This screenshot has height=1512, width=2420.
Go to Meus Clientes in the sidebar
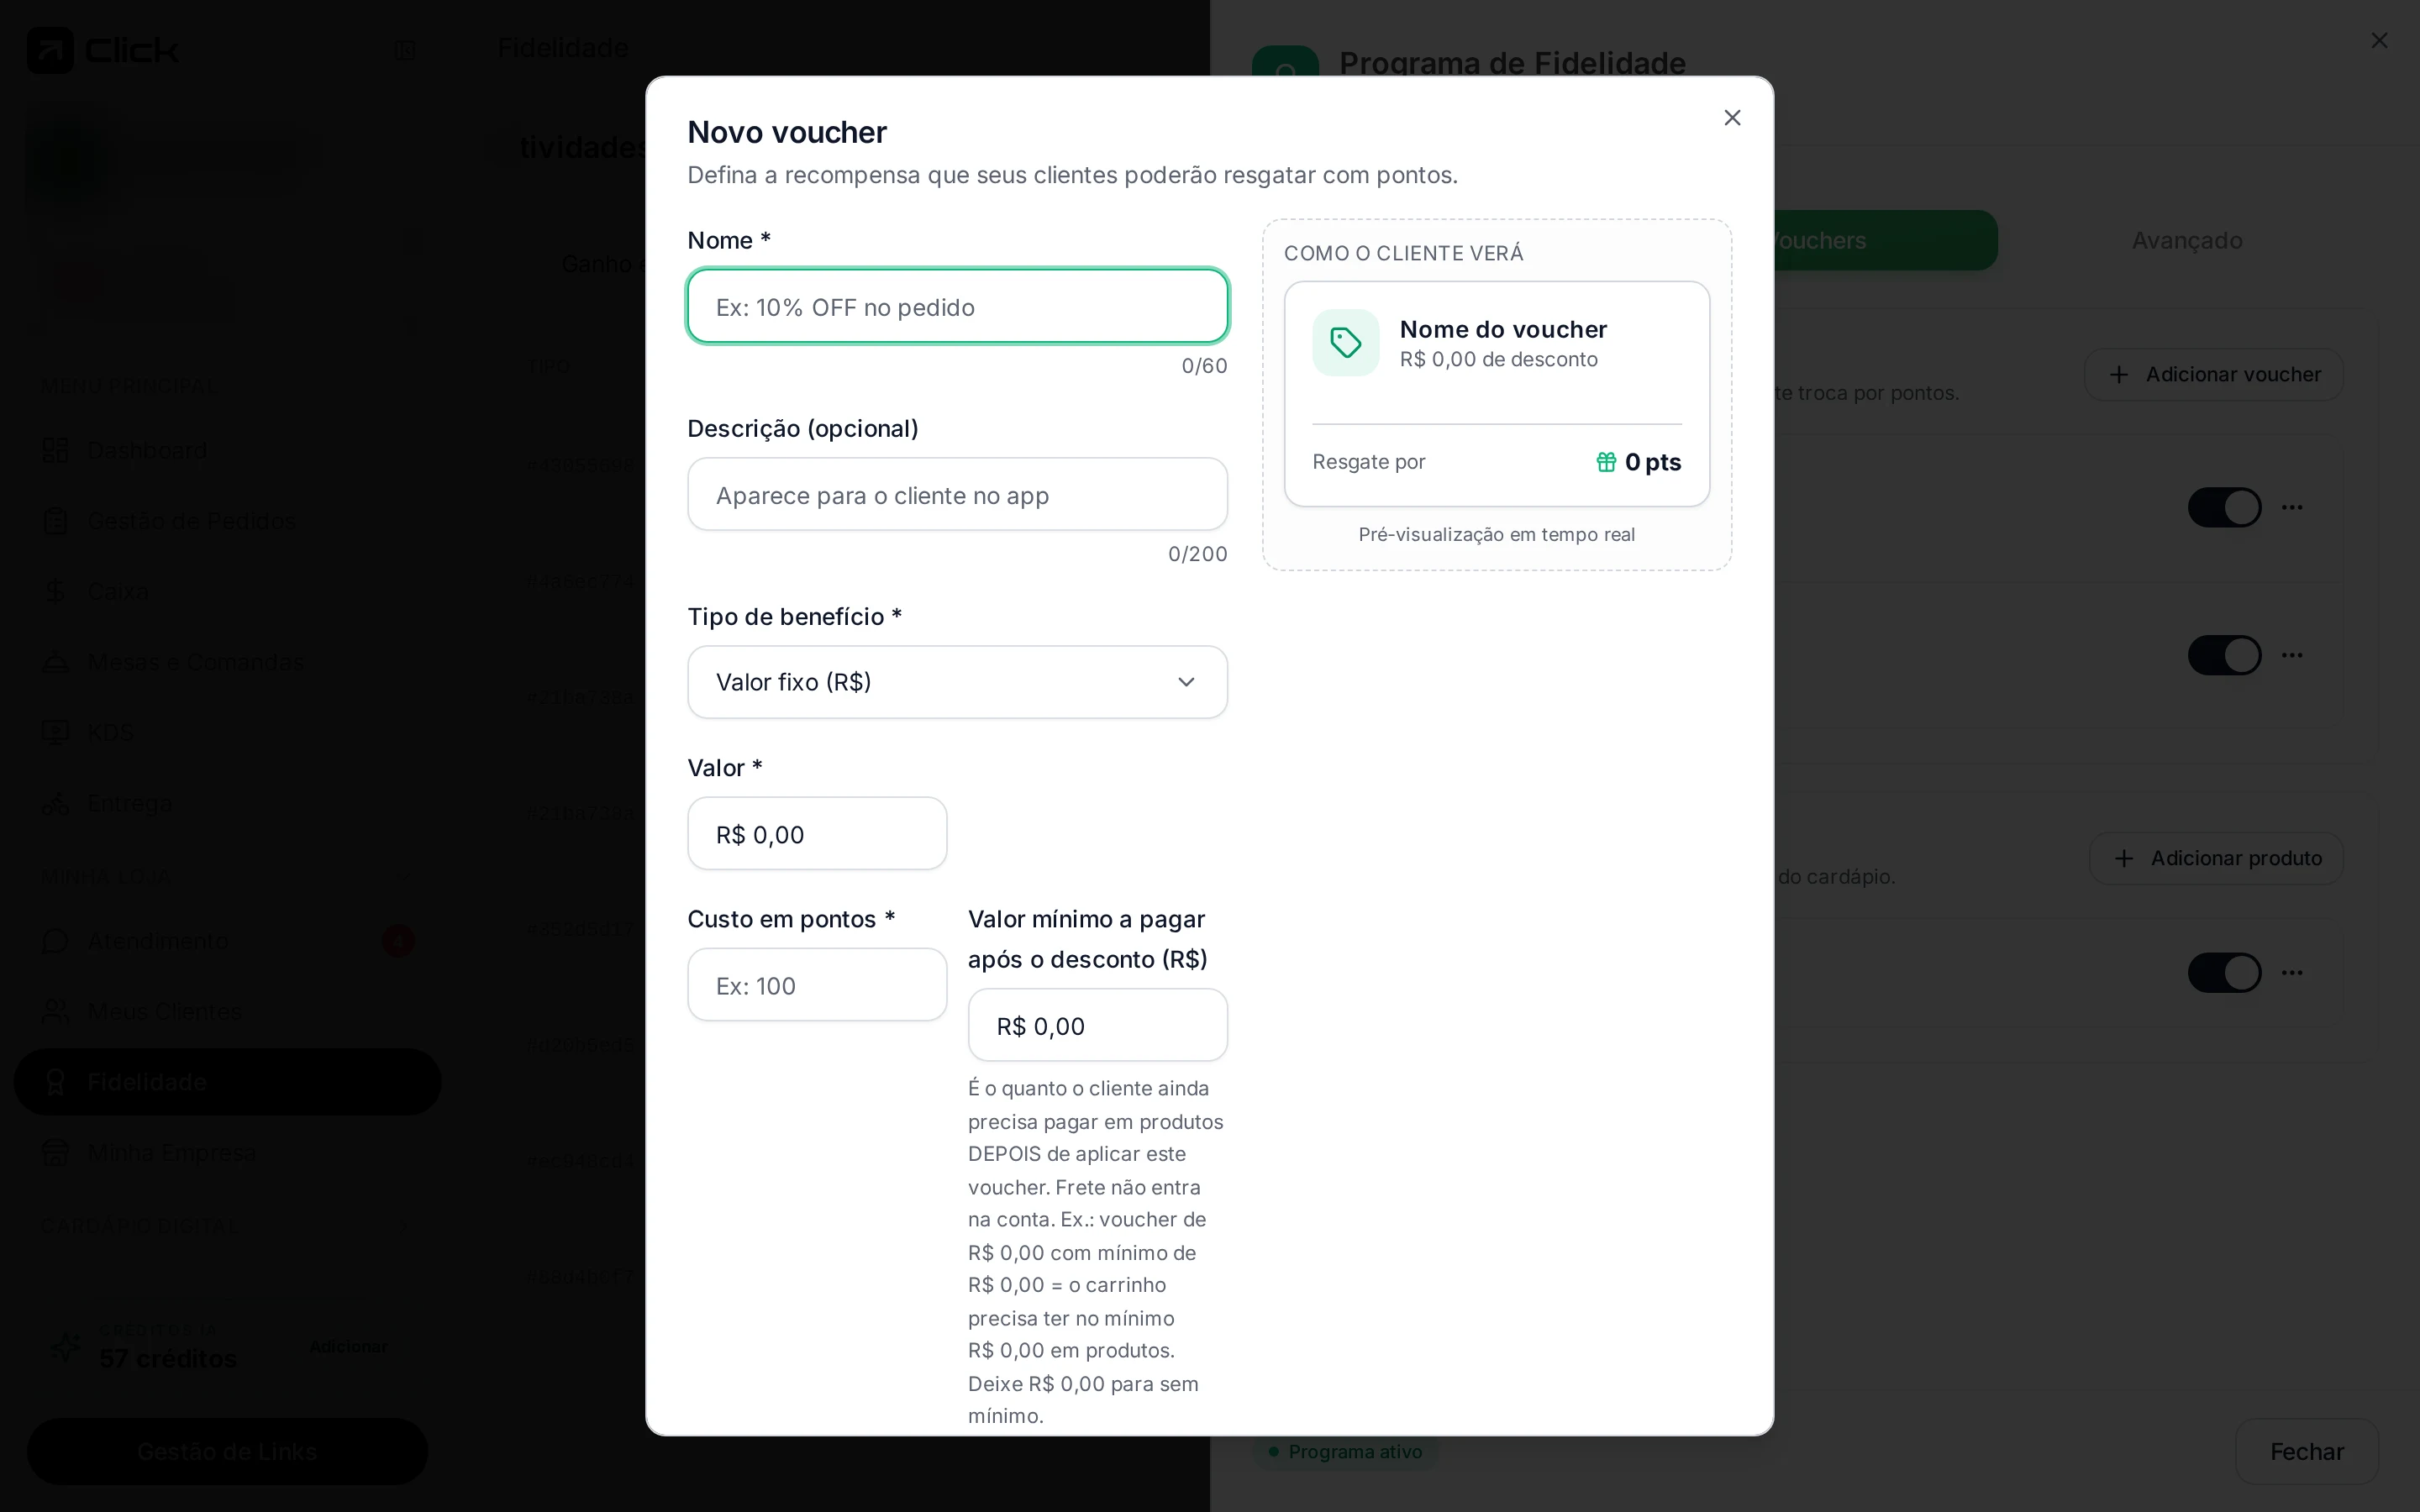(228, 1012)
